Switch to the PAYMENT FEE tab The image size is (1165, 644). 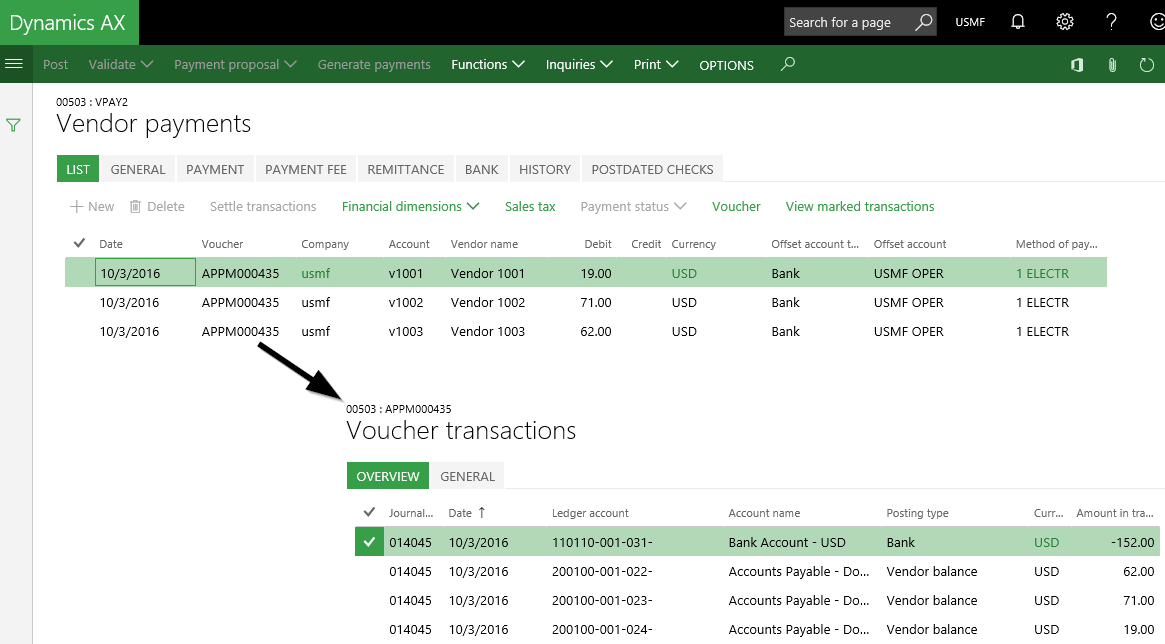click(x=305, y=169)
